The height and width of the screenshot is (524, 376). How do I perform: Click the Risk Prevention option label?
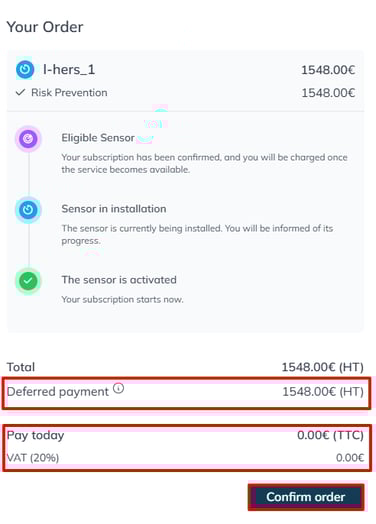pyautogui.click(x=69, y=93)
